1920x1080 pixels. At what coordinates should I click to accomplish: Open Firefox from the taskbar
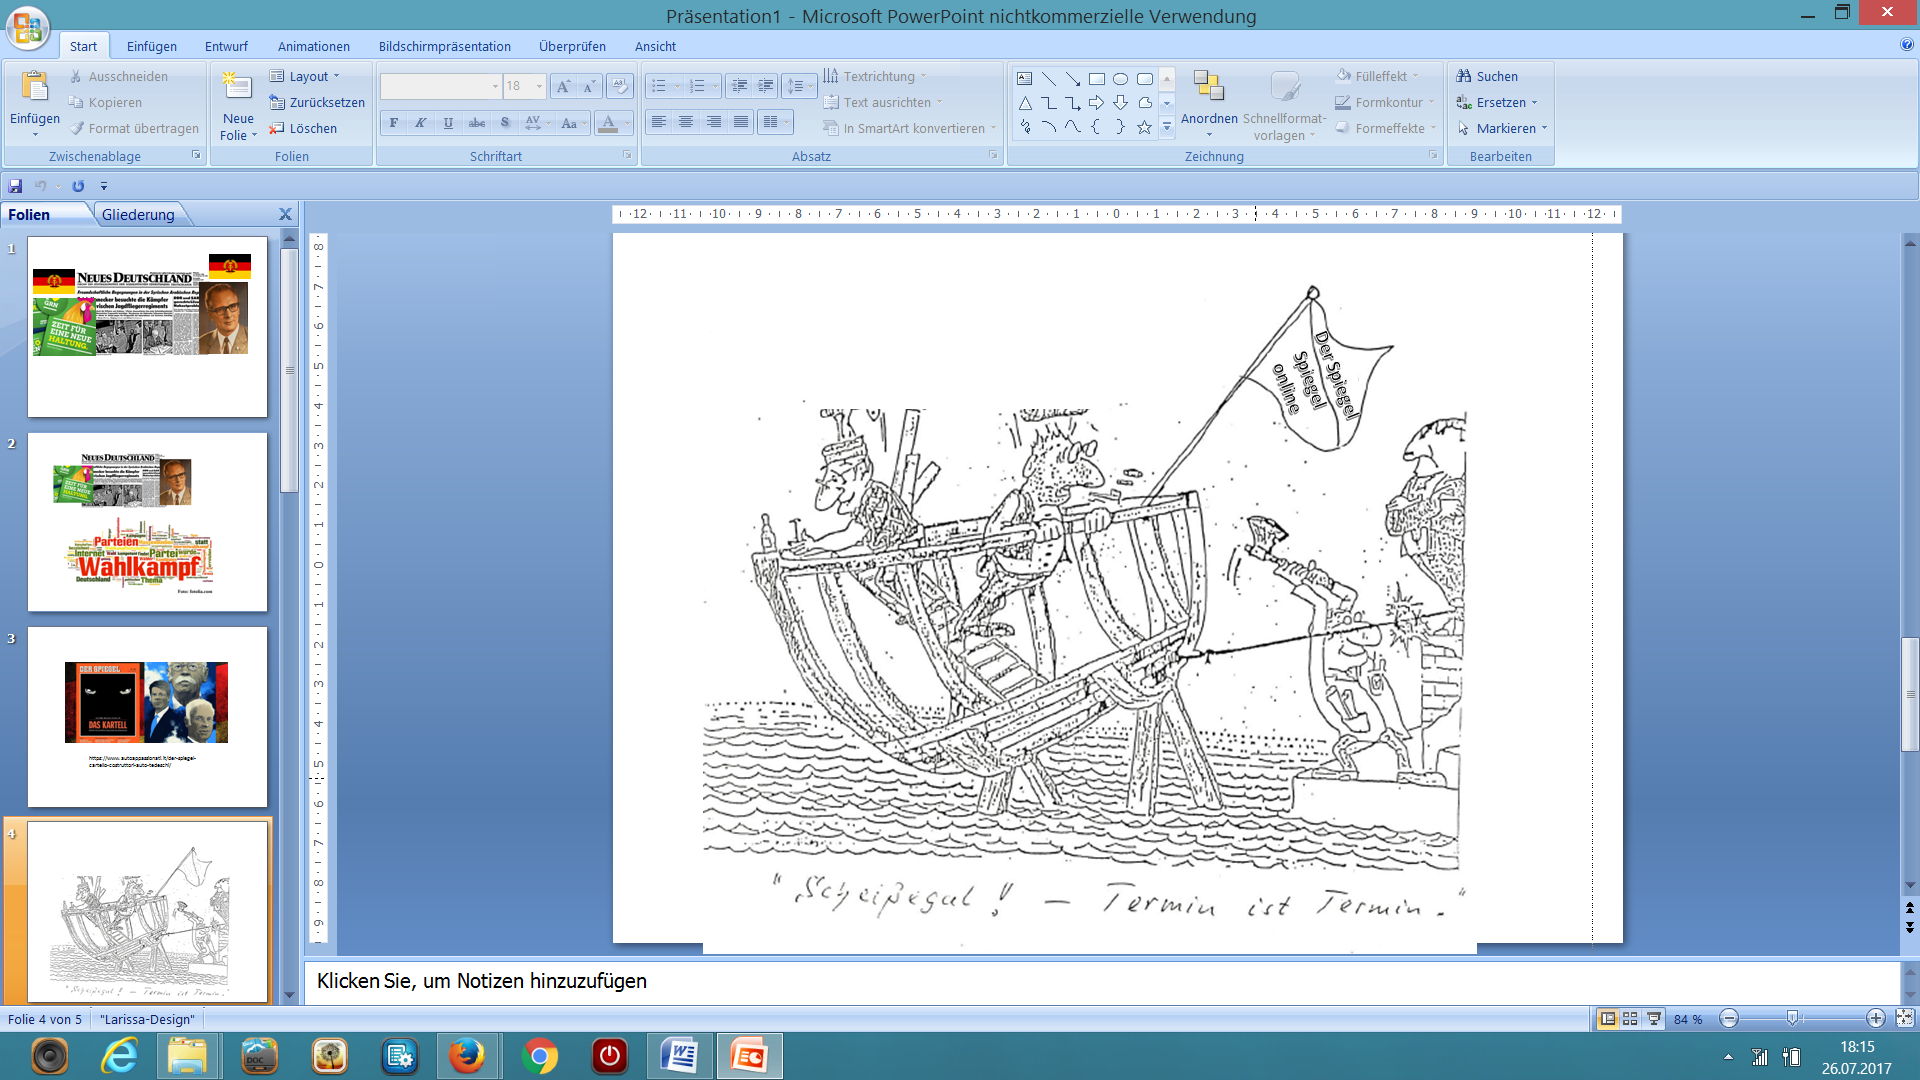(x=467, y=1056)
